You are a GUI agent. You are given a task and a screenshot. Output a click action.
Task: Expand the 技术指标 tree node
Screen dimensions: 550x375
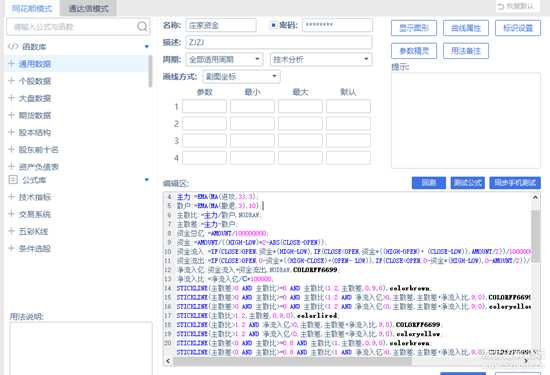[x=11, y=197]
